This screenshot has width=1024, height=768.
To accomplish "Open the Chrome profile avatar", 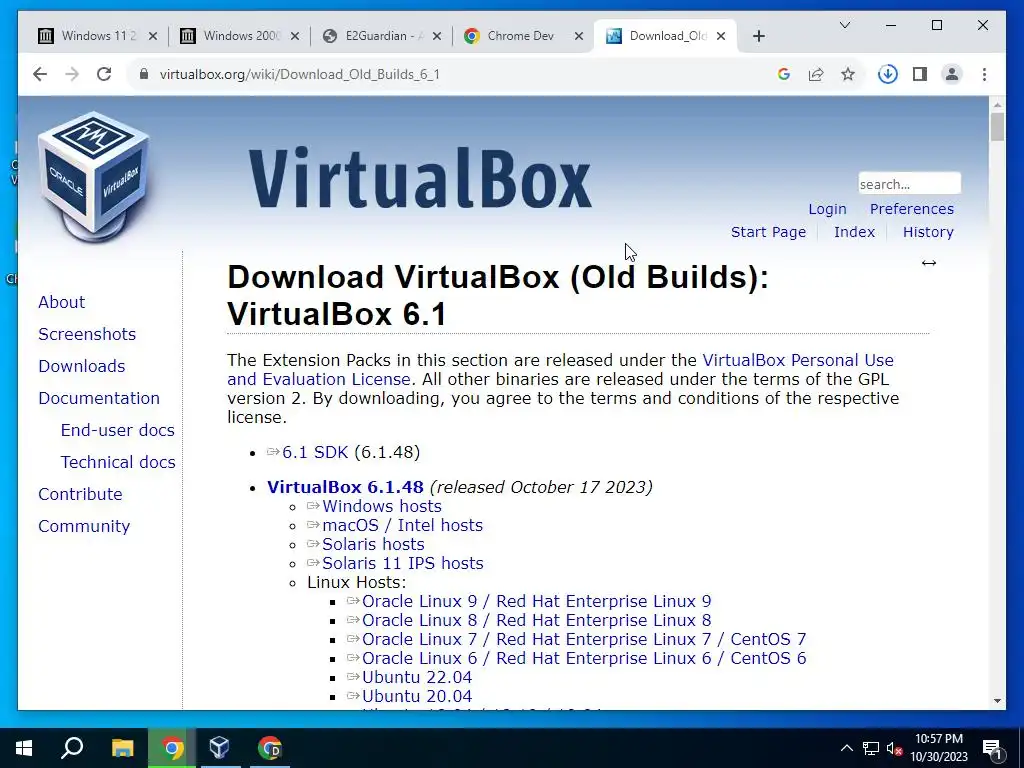I will [952, 74].
